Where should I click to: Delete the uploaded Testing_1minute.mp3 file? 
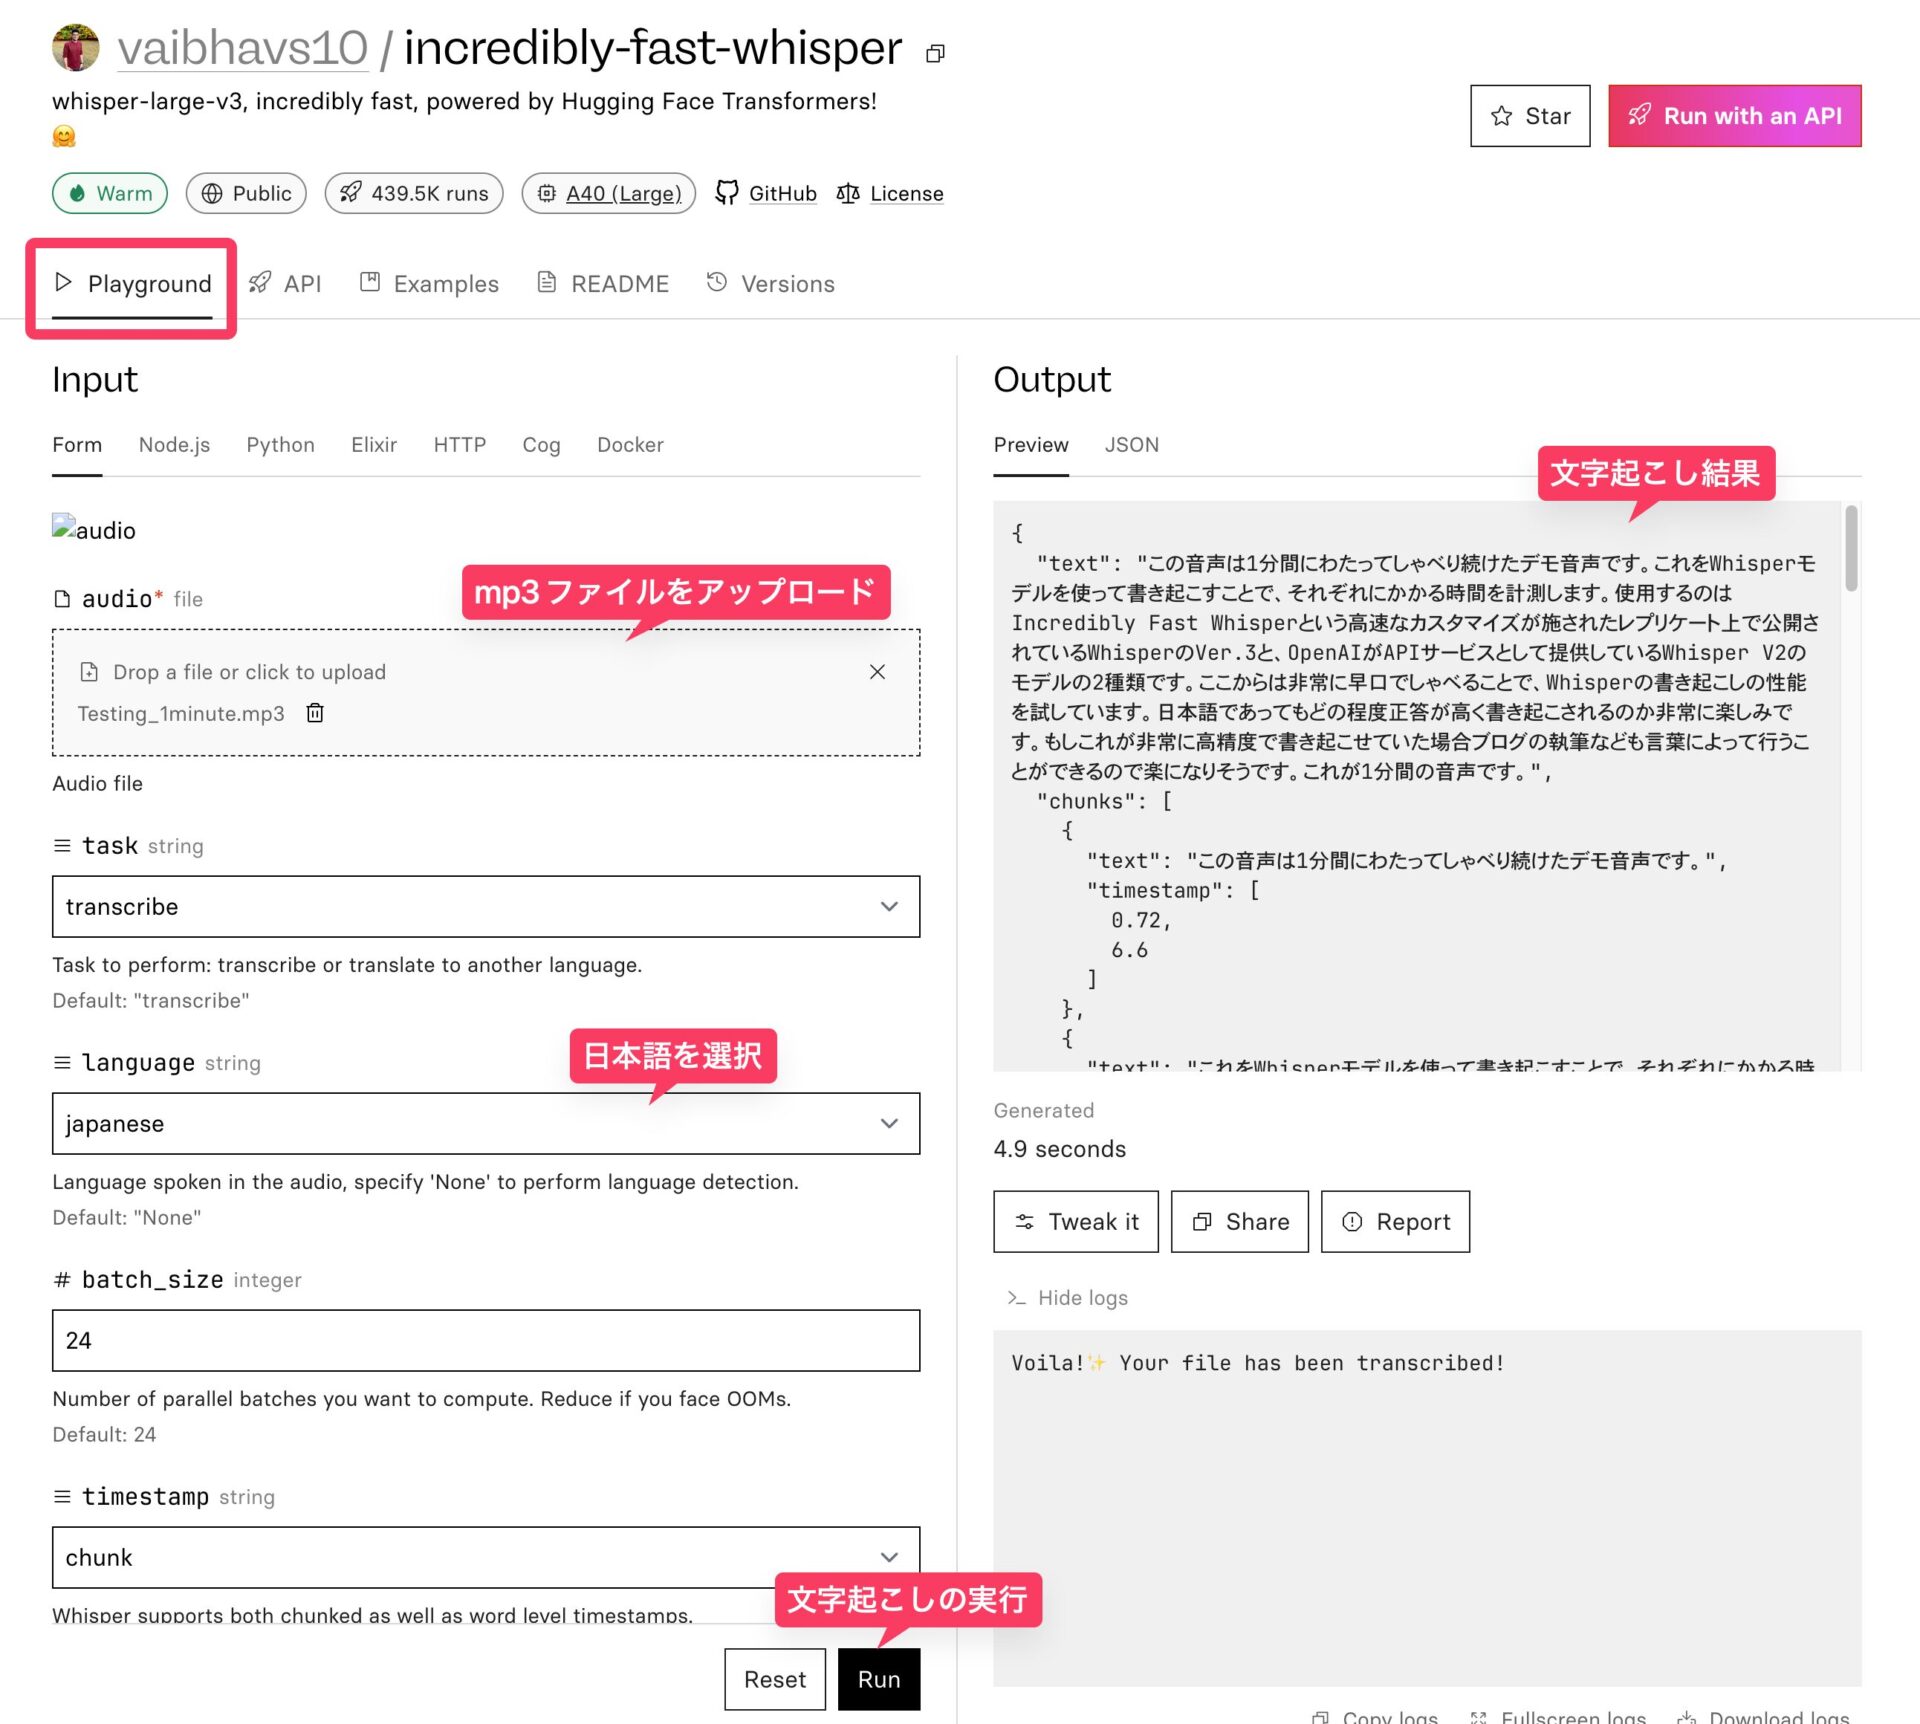click(x=315, y=713)
